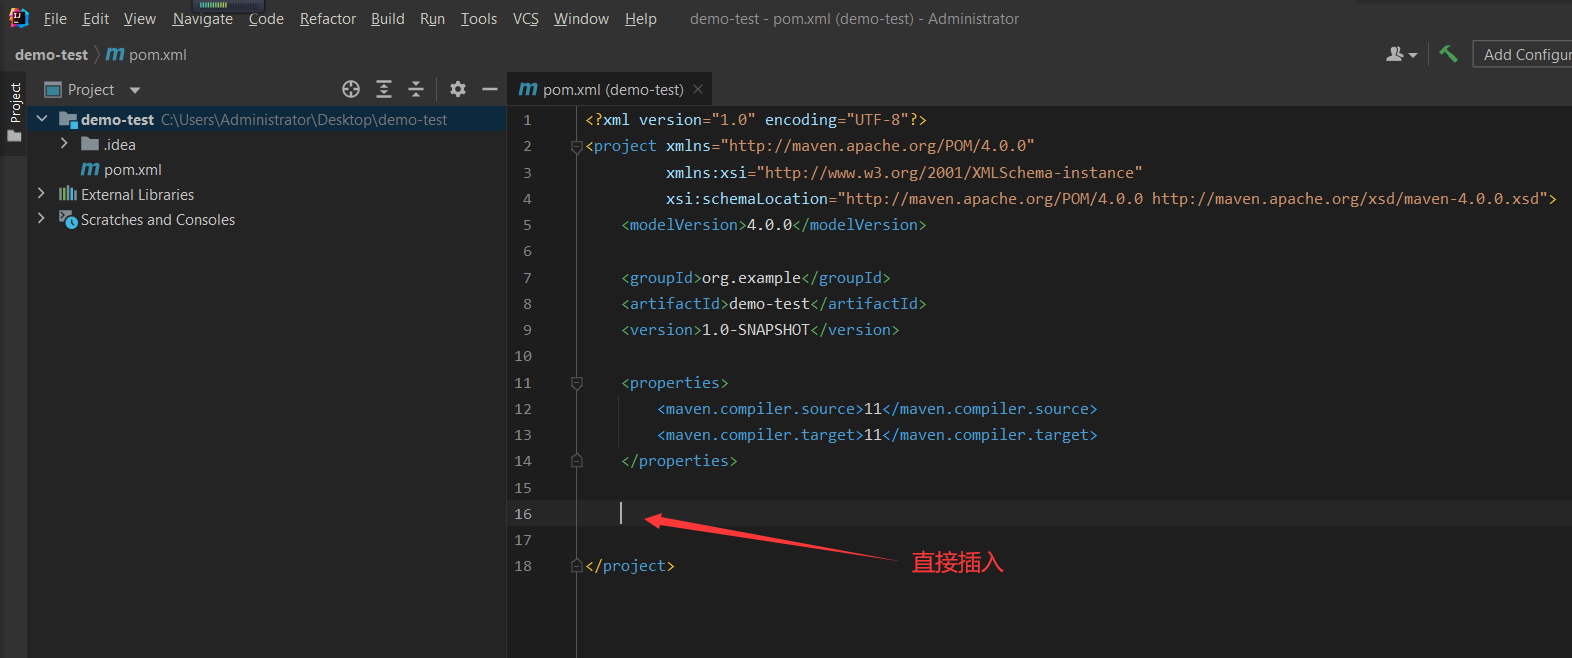Fold the project tag at line 2
This screenshot has height=658, width=1572.
(x=576, y=147)
